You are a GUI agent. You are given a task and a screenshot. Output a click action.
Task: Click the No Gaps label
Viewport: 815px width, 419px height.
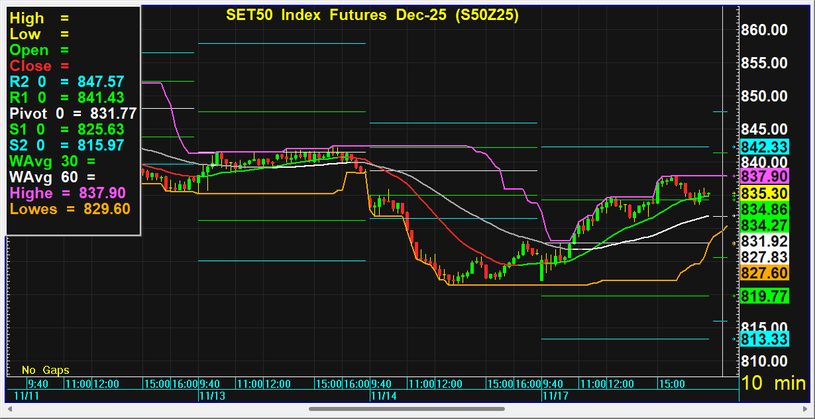(45, 369)
